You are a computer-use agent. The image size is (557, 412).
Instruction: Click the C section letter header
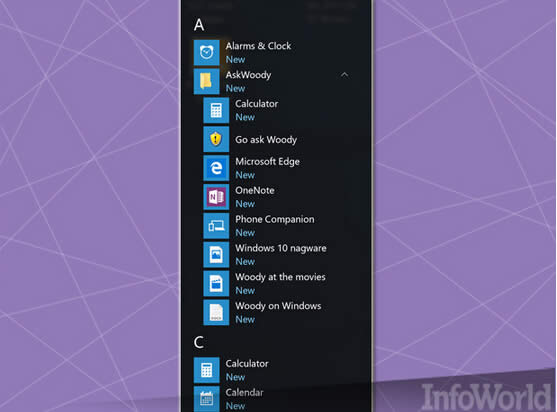coord(199,342)
